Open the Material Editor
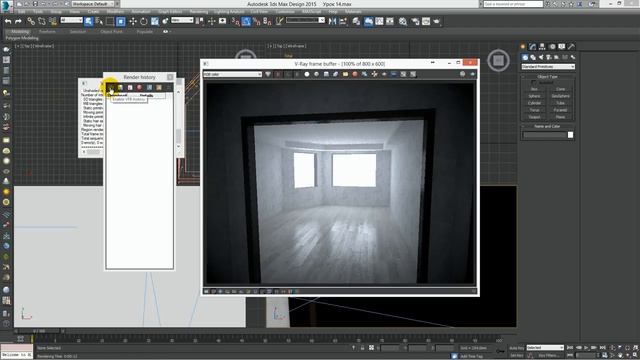The height and width of the screenshot is (360, 640). [x=403, y=21]
